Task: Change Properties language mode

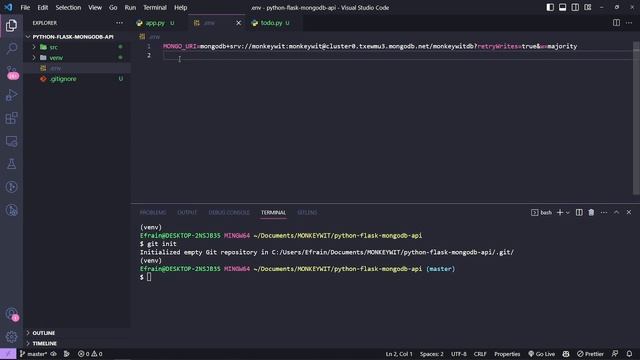Action: point(507,354)
